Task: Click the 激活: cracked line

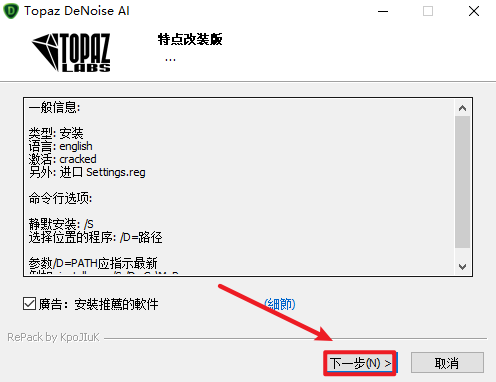Action: coord(62,159)
